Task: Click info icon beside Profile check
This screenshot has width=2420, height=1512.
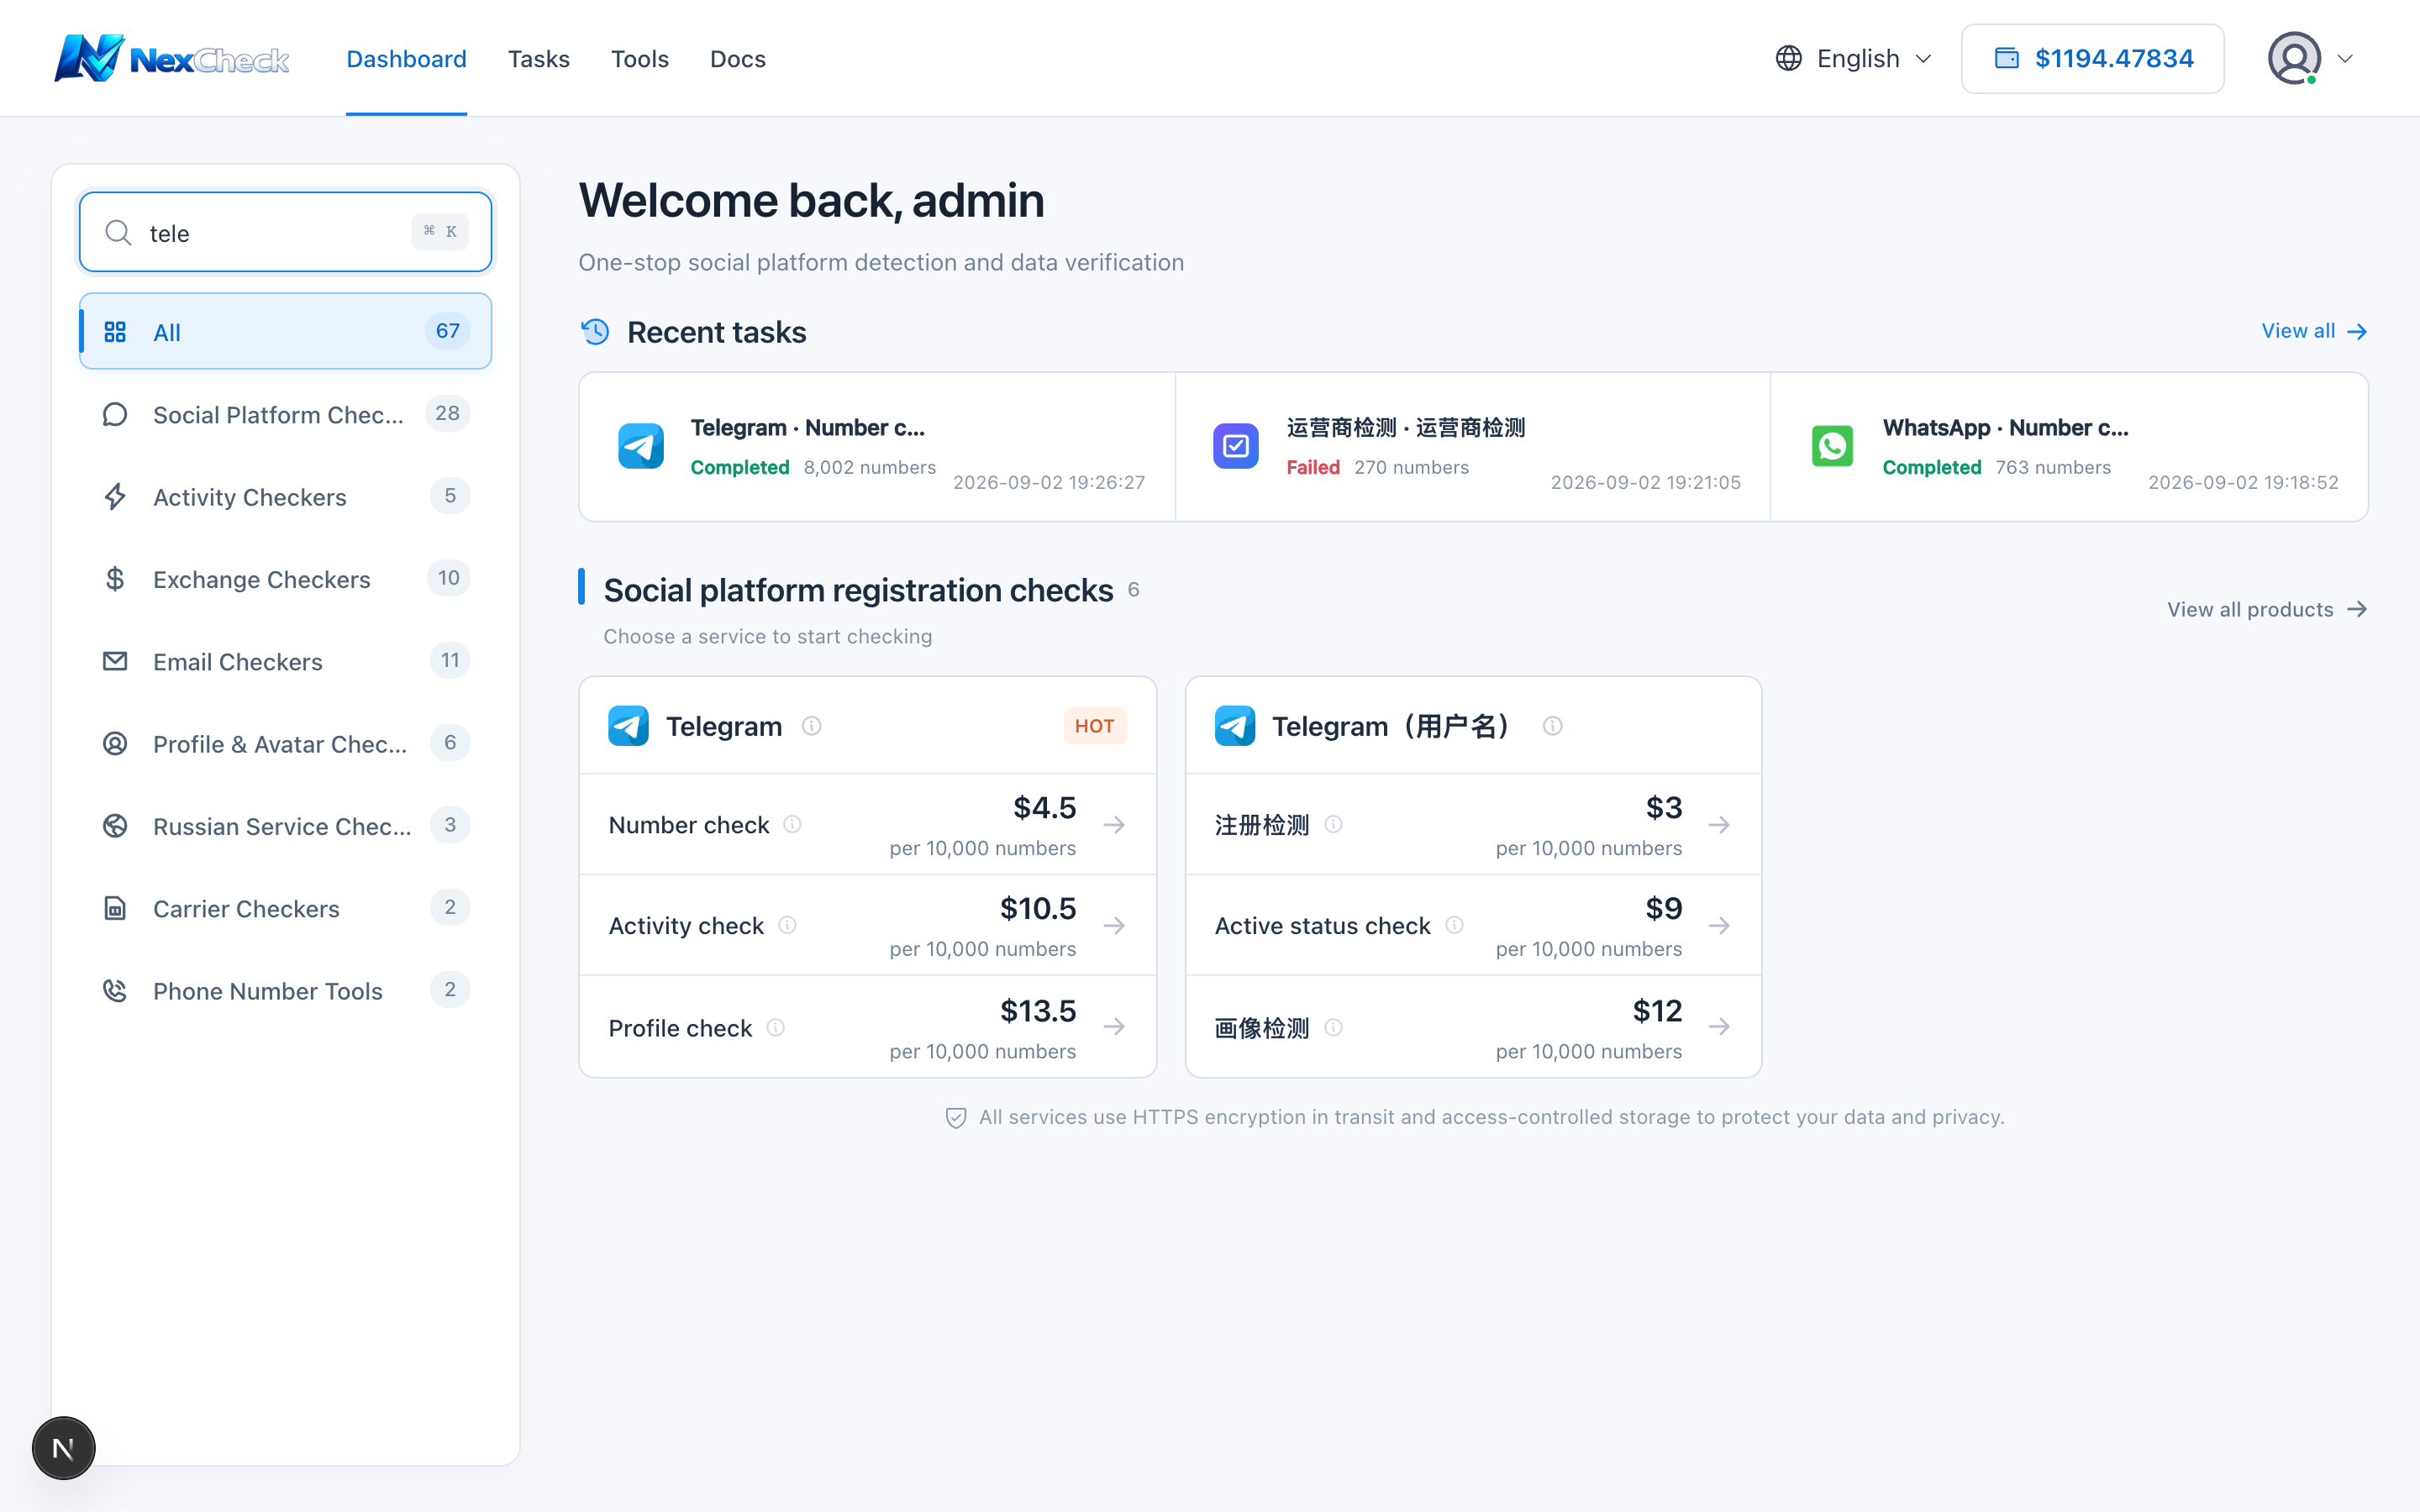Action: click(775, 1027)
